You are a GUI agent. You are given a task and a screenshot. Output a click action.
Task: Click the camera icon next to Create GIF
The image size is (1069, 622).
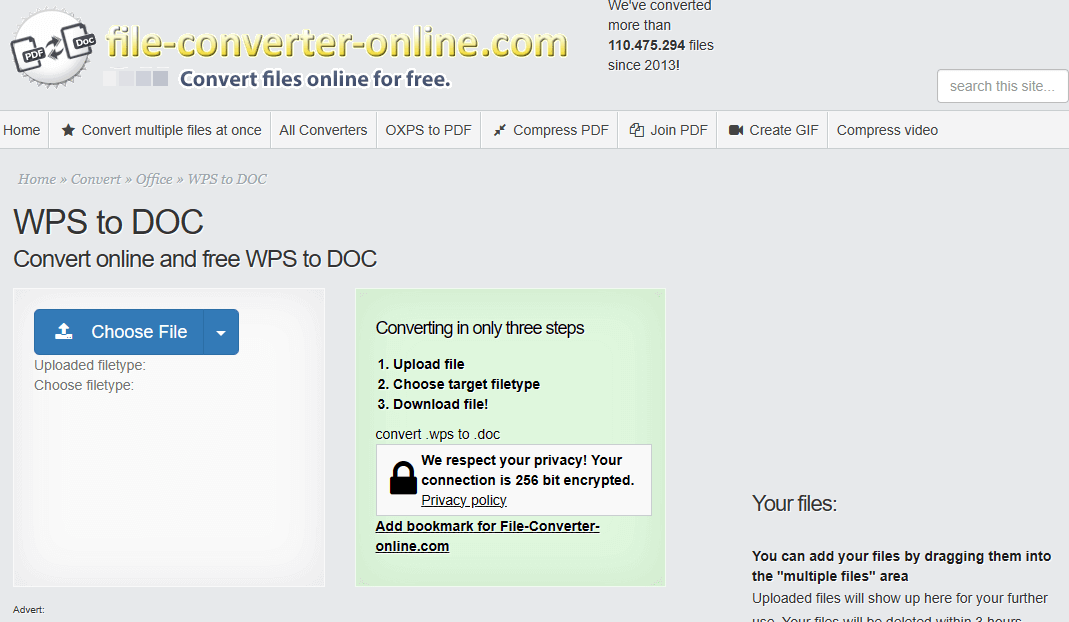[735, 130]
